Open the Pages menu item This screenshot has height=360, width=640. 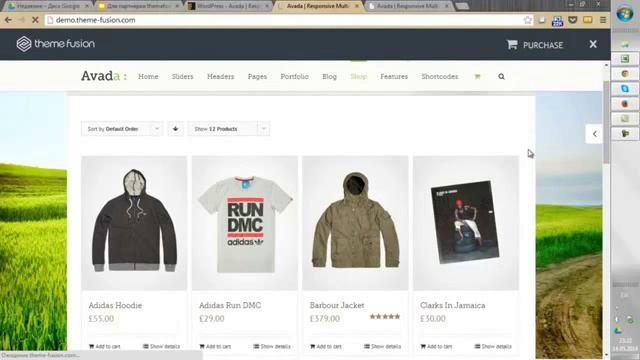click(257, 76)
